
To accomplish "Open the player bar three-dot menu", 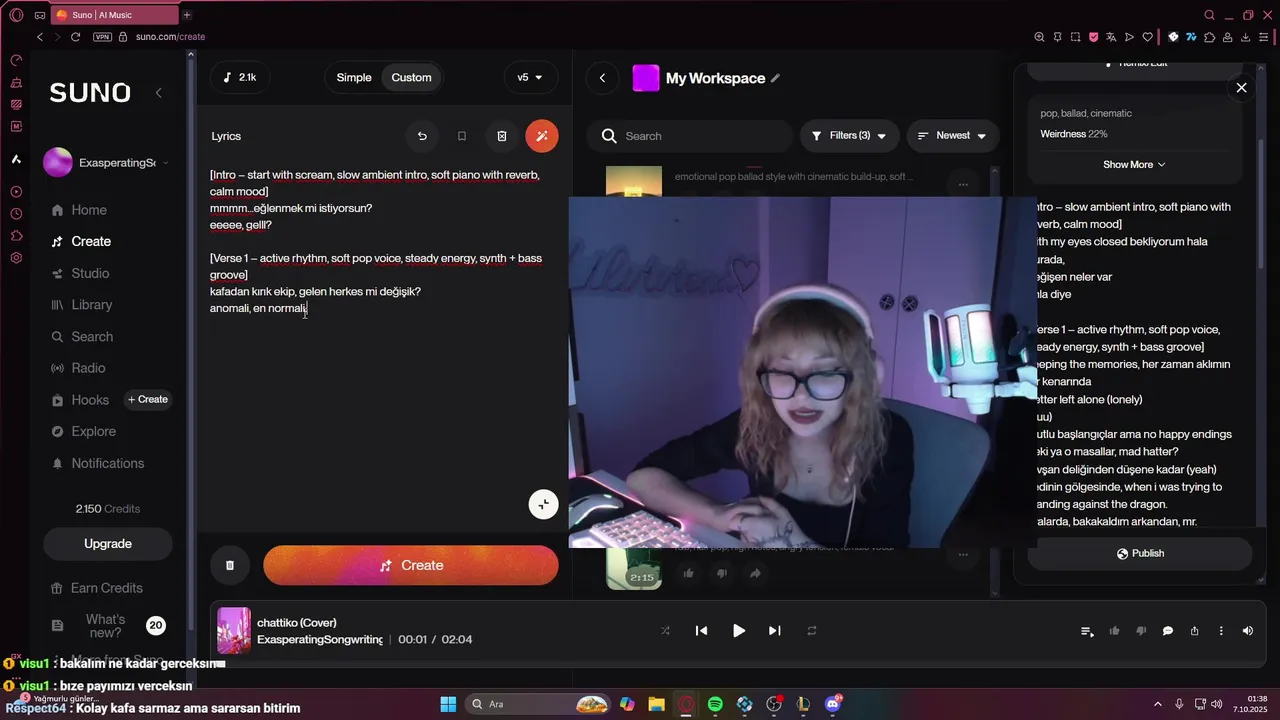I will (1221, 631).
